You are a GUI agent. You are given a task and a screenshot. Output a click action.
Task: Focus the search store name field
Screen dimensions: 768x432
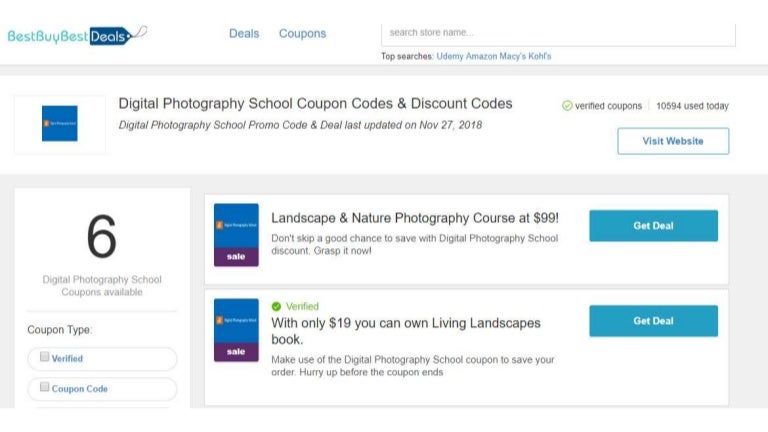click(558, 33)
